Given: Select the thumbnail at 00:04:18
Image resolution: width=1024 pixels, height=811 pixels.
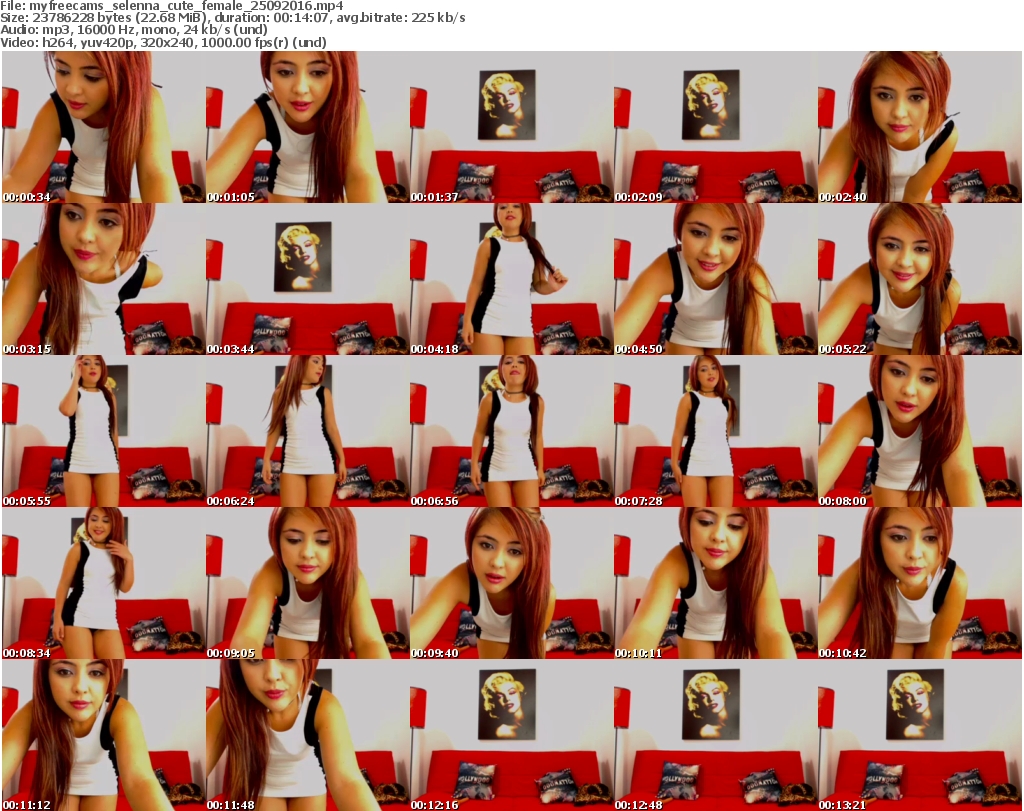Looking at the screenshot, I should tap(511, 280).
